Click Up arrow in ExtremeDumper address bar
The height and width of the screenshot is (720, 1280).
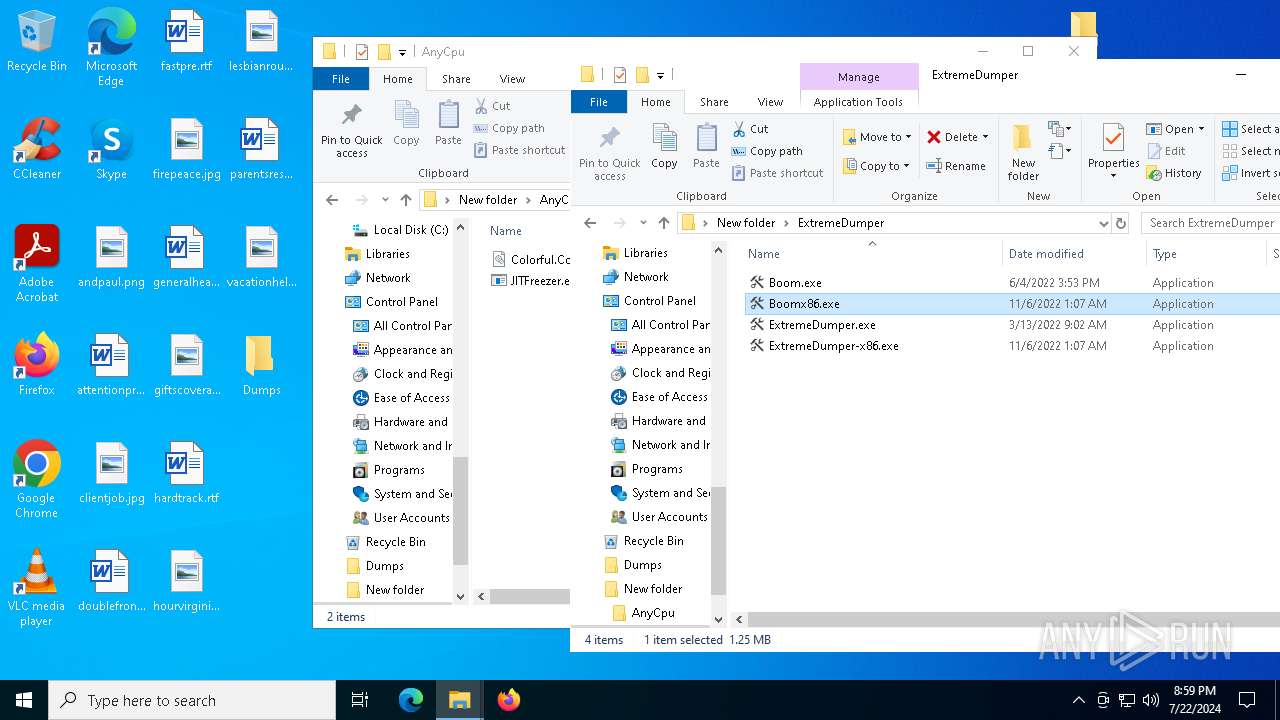(664, 223)
